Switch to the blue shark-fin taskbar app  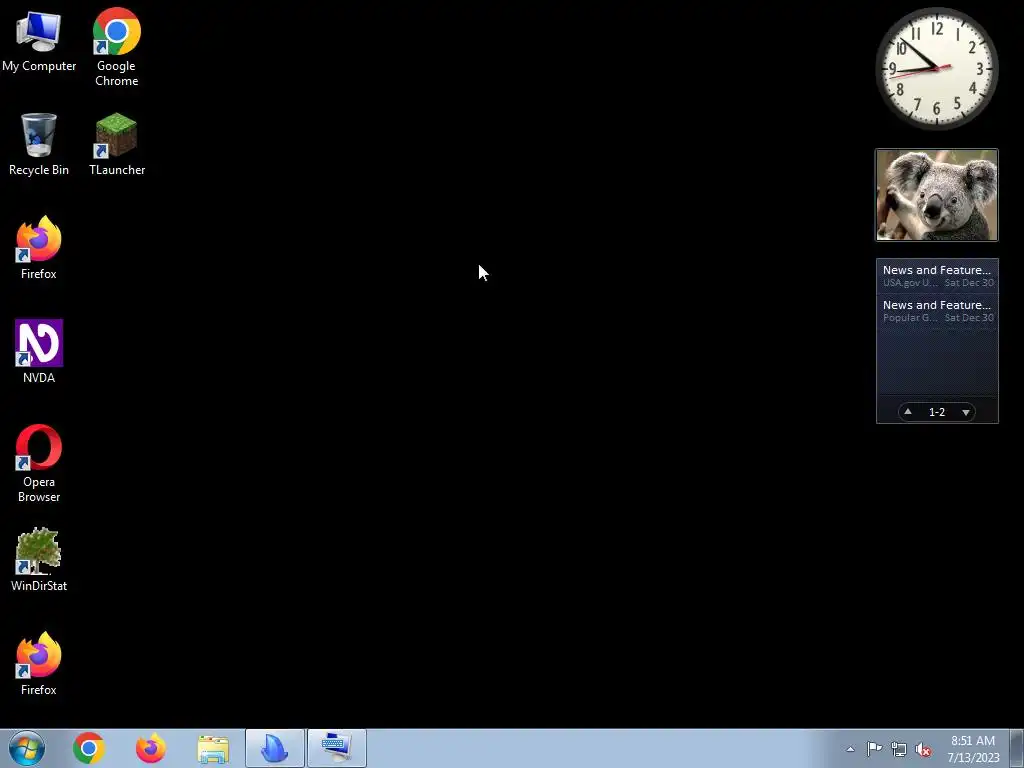(x=274, y=748)
